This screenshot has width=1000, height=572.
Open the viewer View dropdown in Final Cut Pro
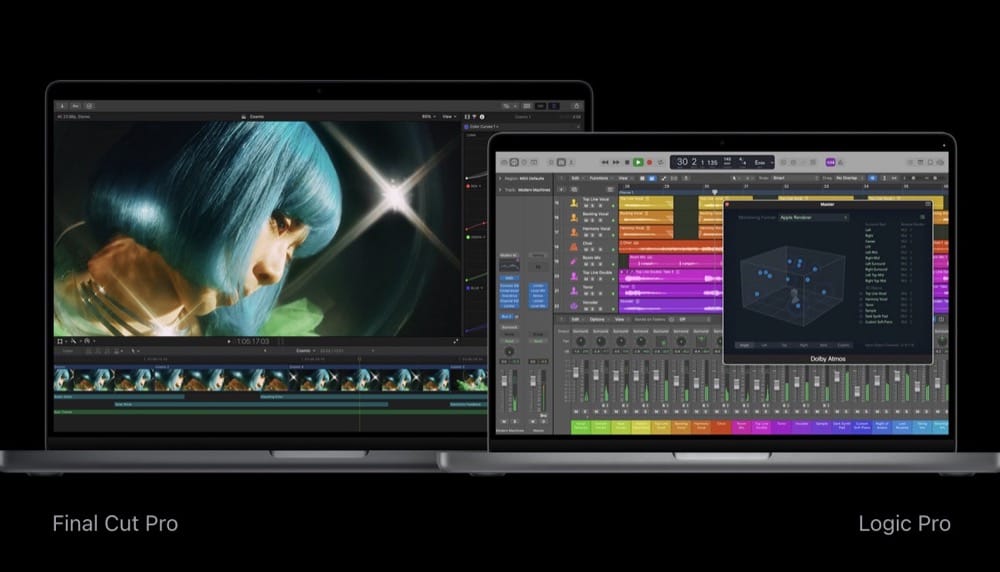[x=450, y=117]
